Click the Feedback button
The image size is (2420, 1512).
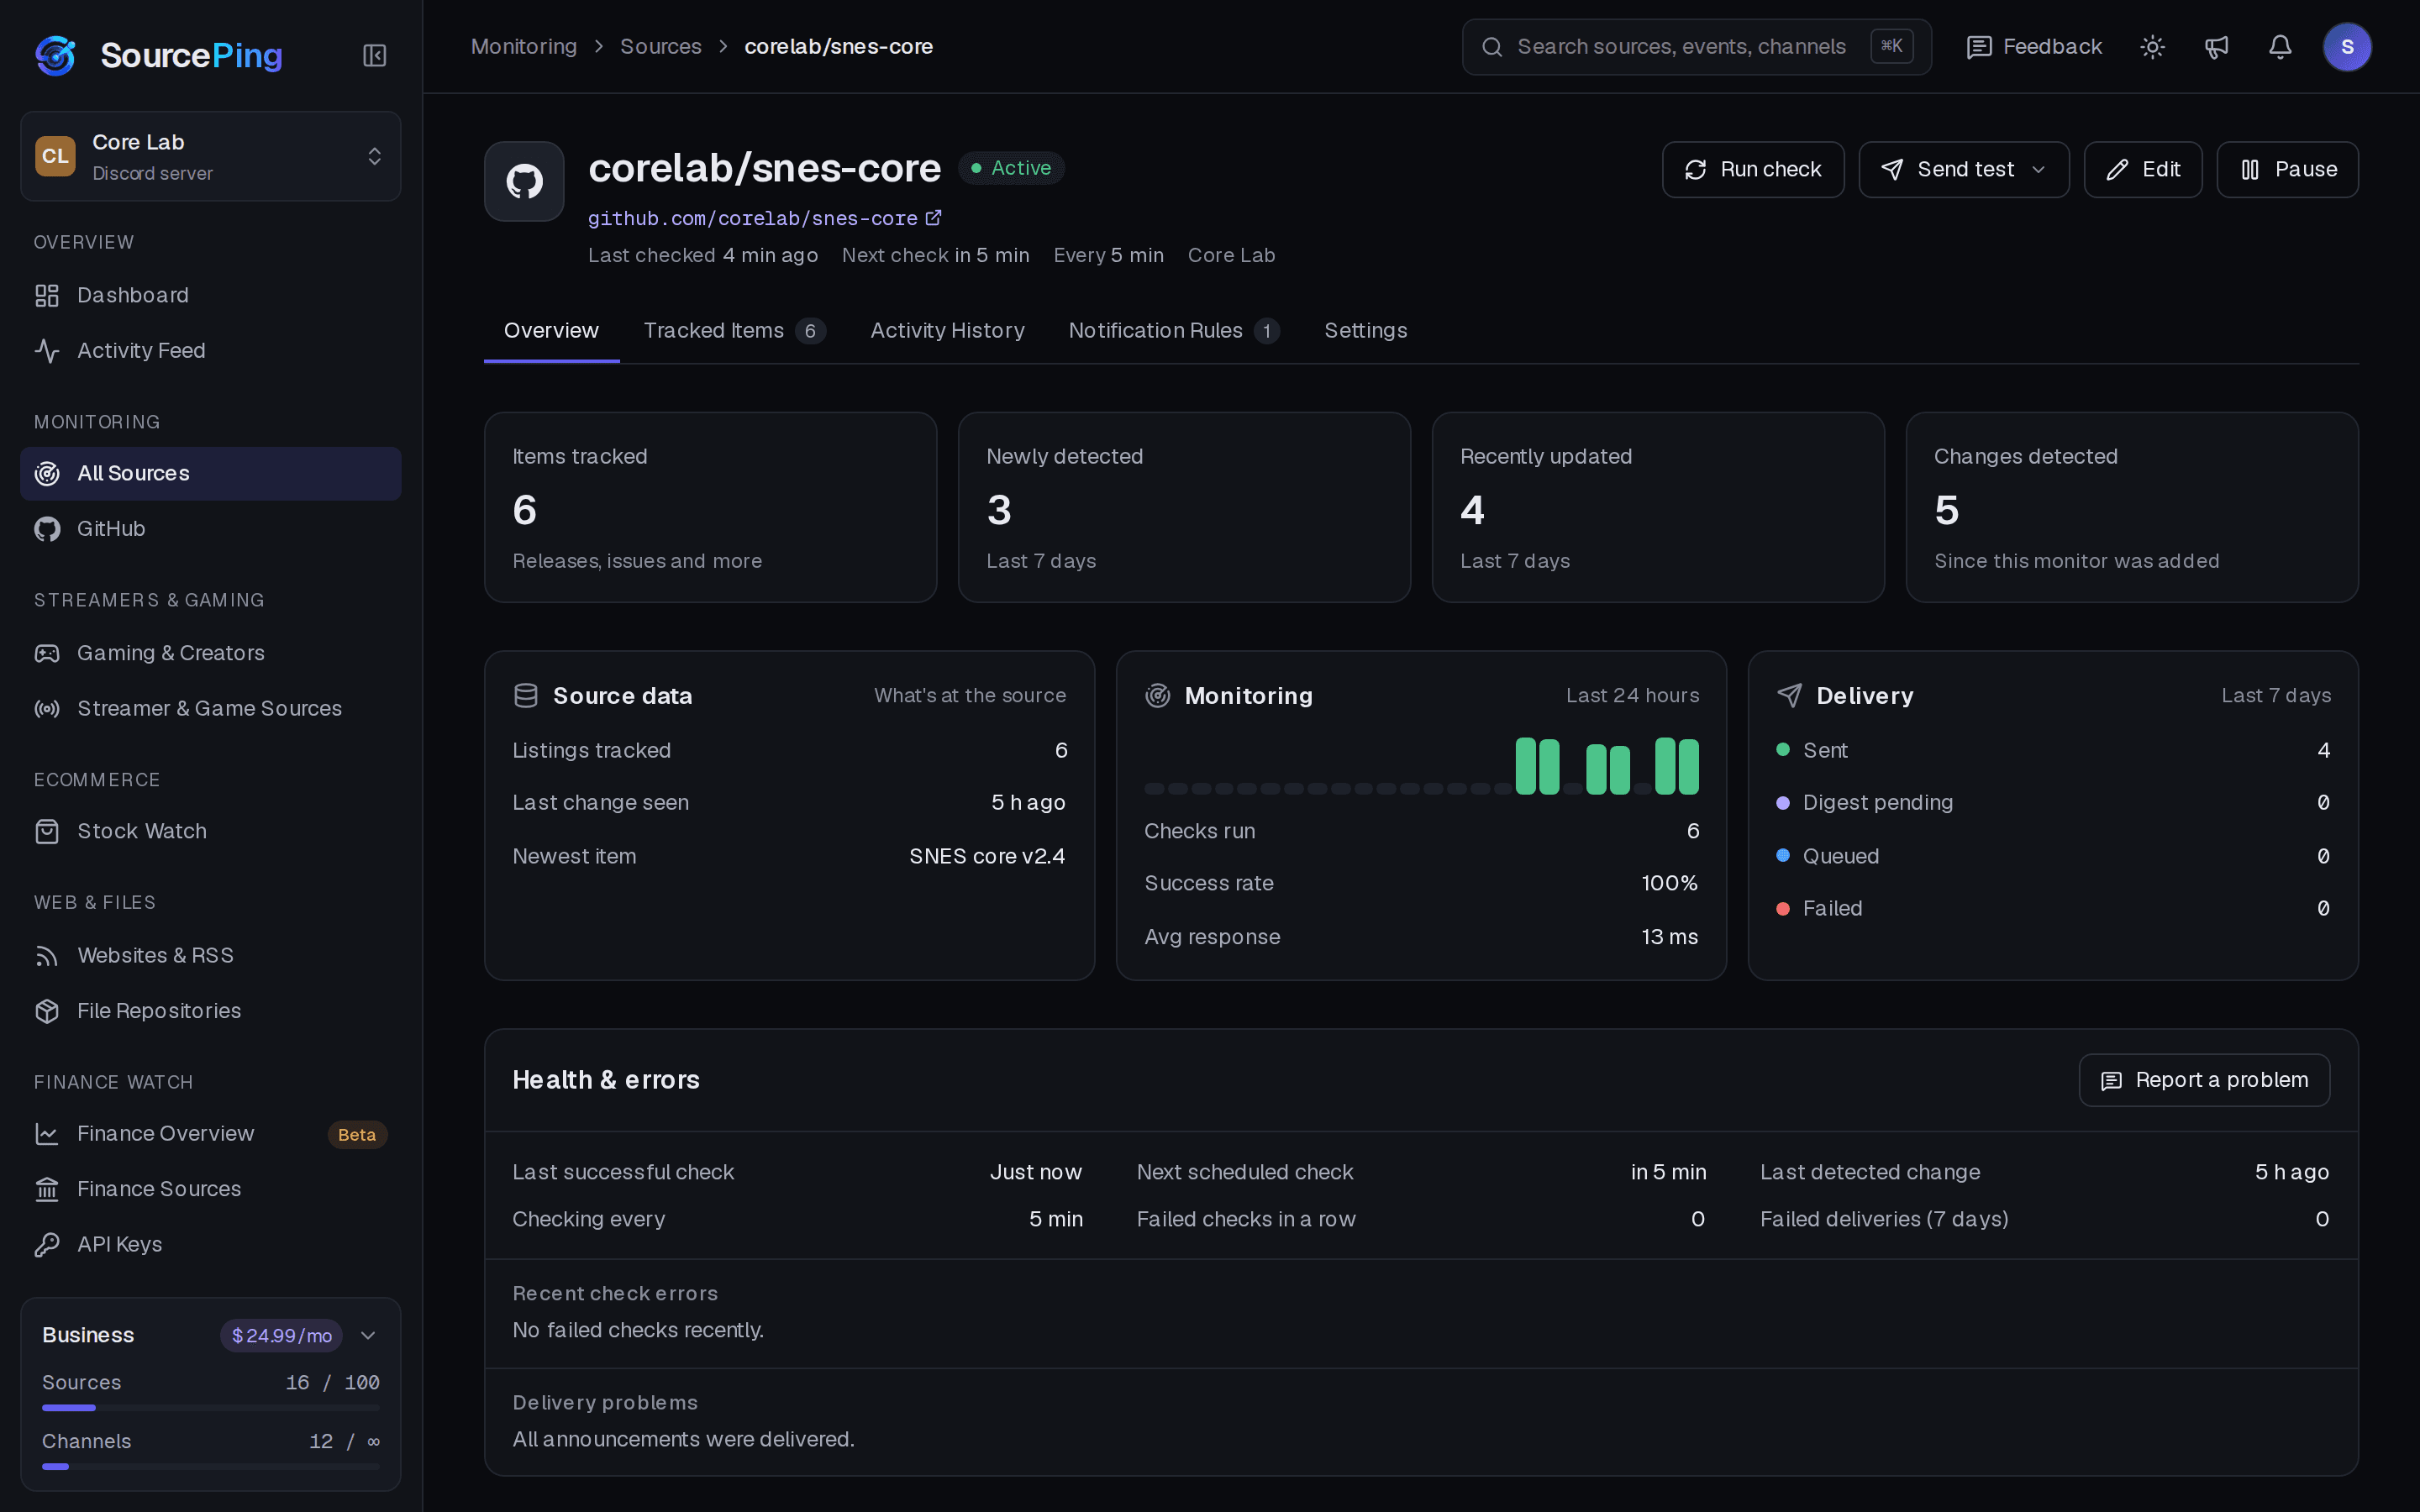click(2034, 47)
